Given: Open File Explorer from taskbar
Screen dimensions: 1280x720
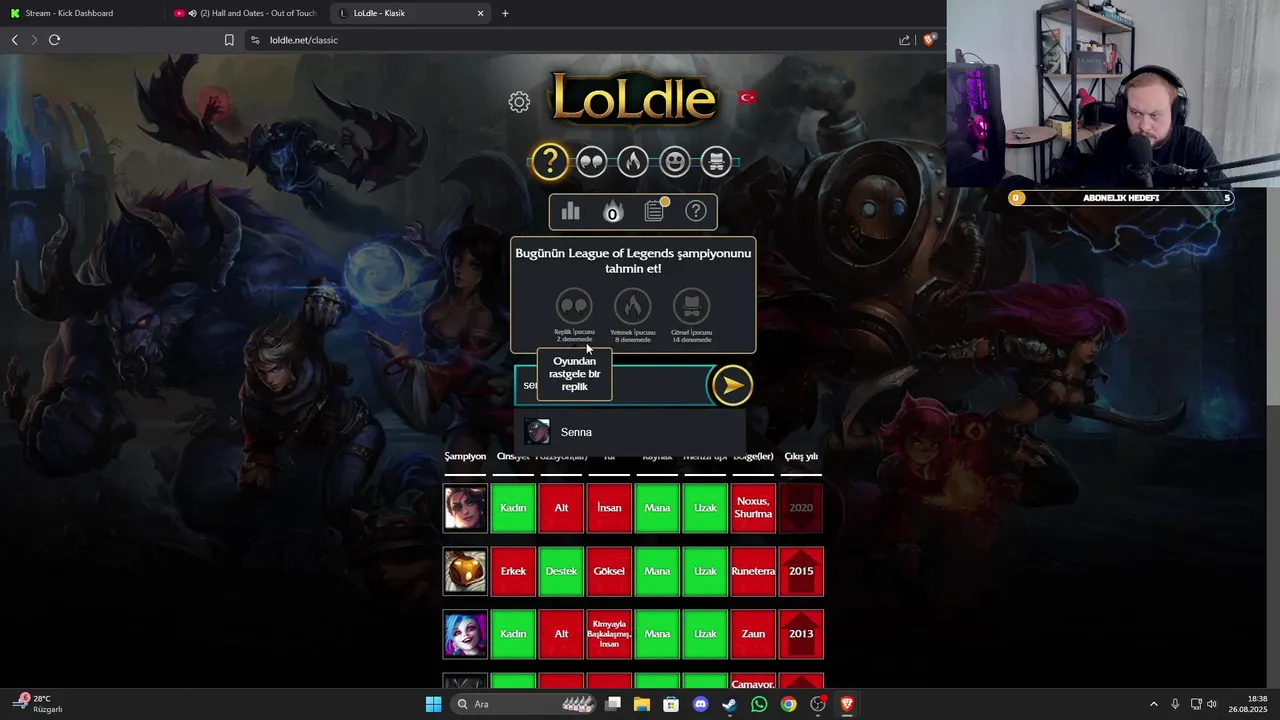Looking at the screenshot, I should [x=642, y=704].
